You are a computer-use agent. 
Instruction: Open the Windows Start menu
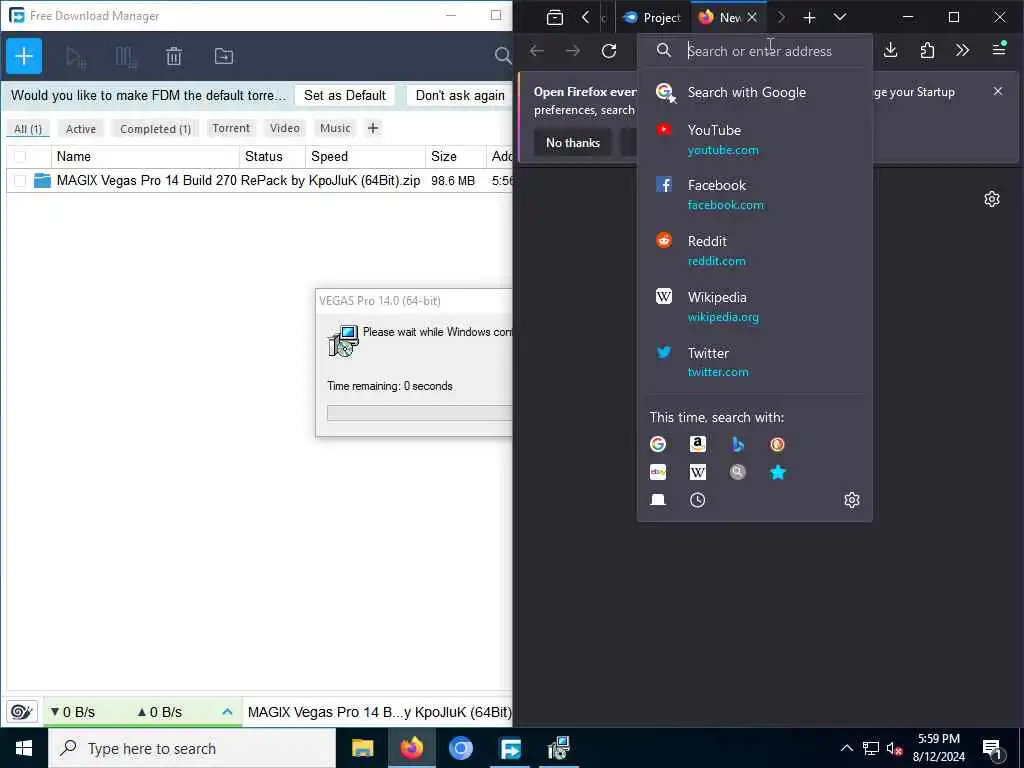pyautogui.click(x=24, y=748)
